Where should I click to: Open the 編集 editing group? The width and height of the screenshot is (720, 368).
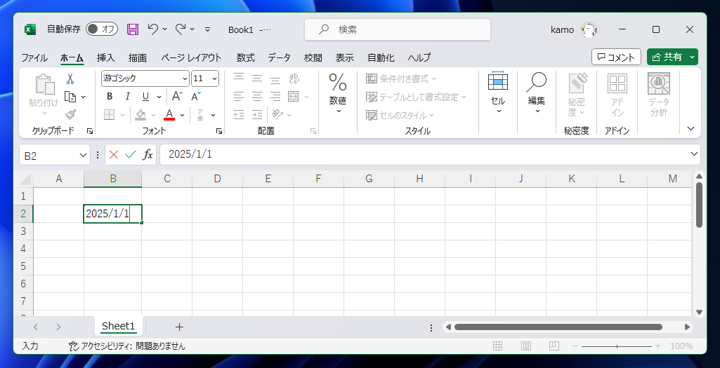tap(536, 93)
